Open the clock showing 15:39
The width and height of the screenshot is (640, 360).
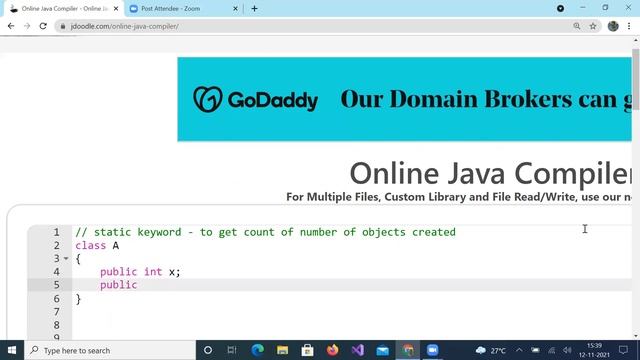[594, 350]
